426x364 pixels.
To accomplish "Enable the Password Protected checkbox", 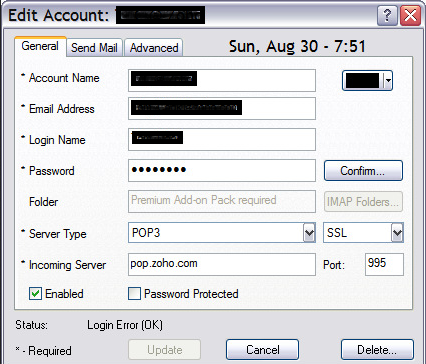I will pyautogui.click(x=134, y=294).
